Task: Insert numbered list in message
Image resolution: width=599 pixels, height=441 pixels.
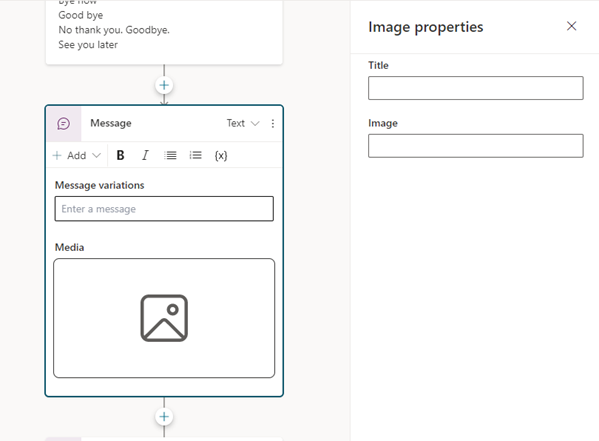Action: pos(170,156)
